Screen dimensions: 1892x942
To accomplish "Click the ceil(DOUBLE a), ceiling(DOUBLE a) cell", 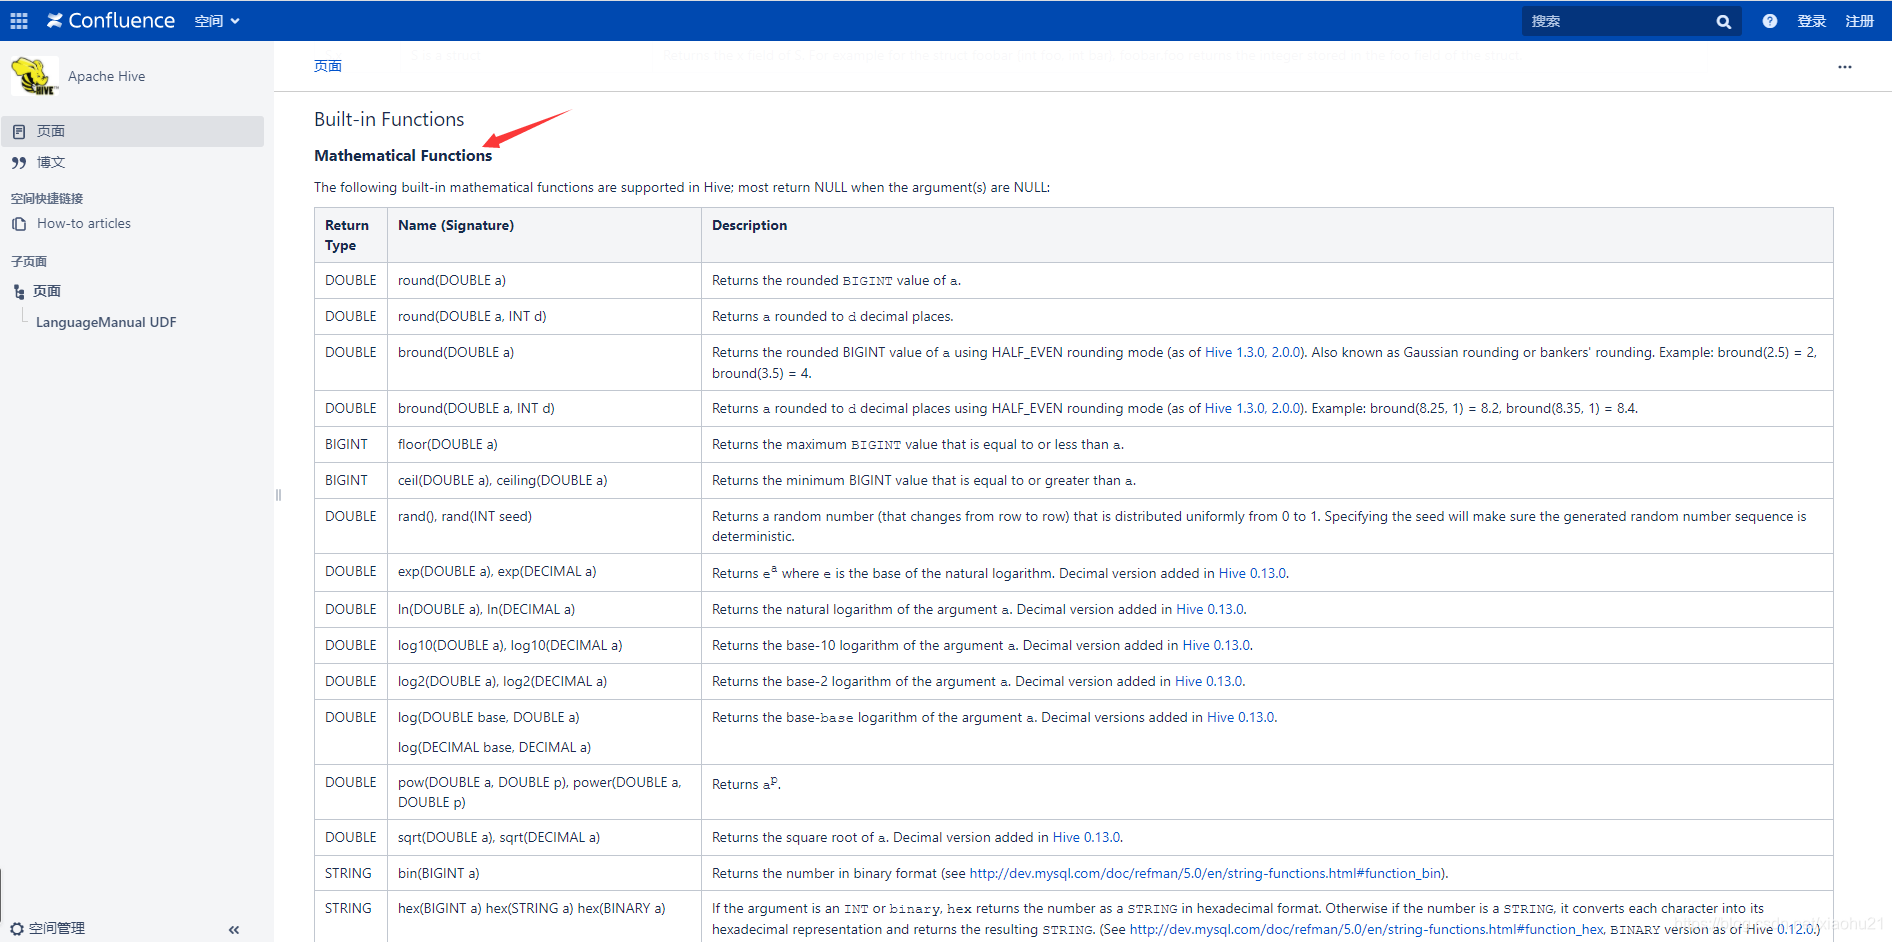I will point(544,480).
